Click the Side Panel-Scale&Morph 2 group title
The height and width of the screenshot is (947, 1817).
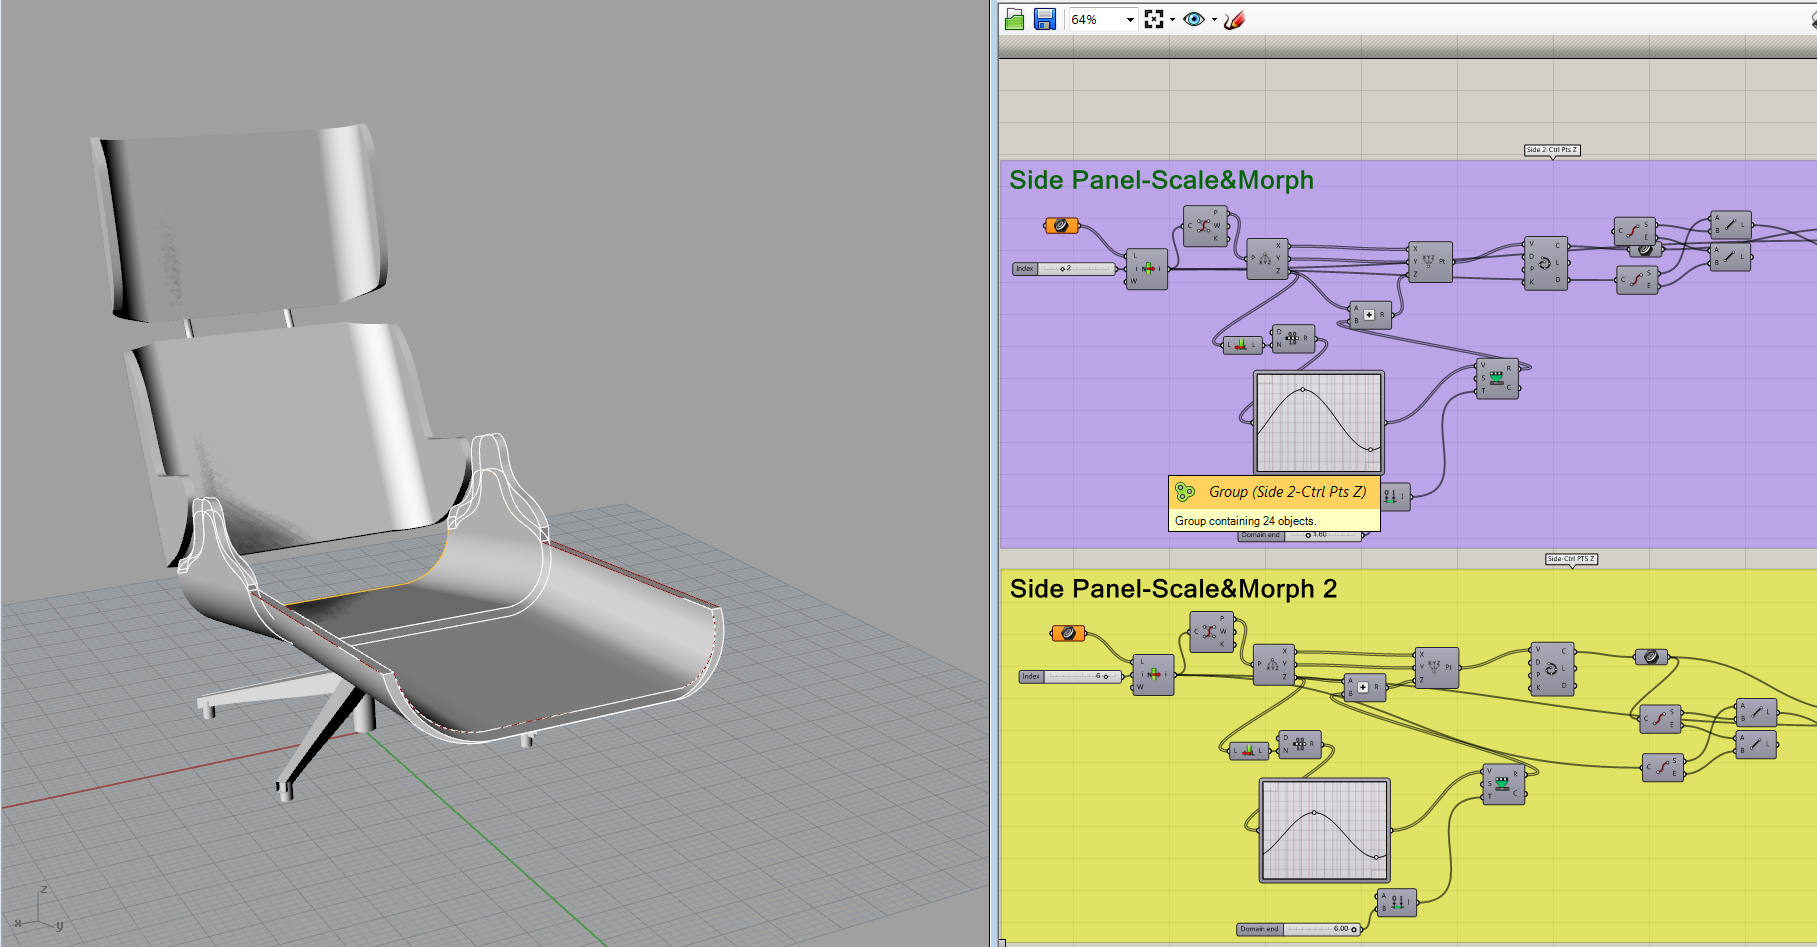point(1172,589)
